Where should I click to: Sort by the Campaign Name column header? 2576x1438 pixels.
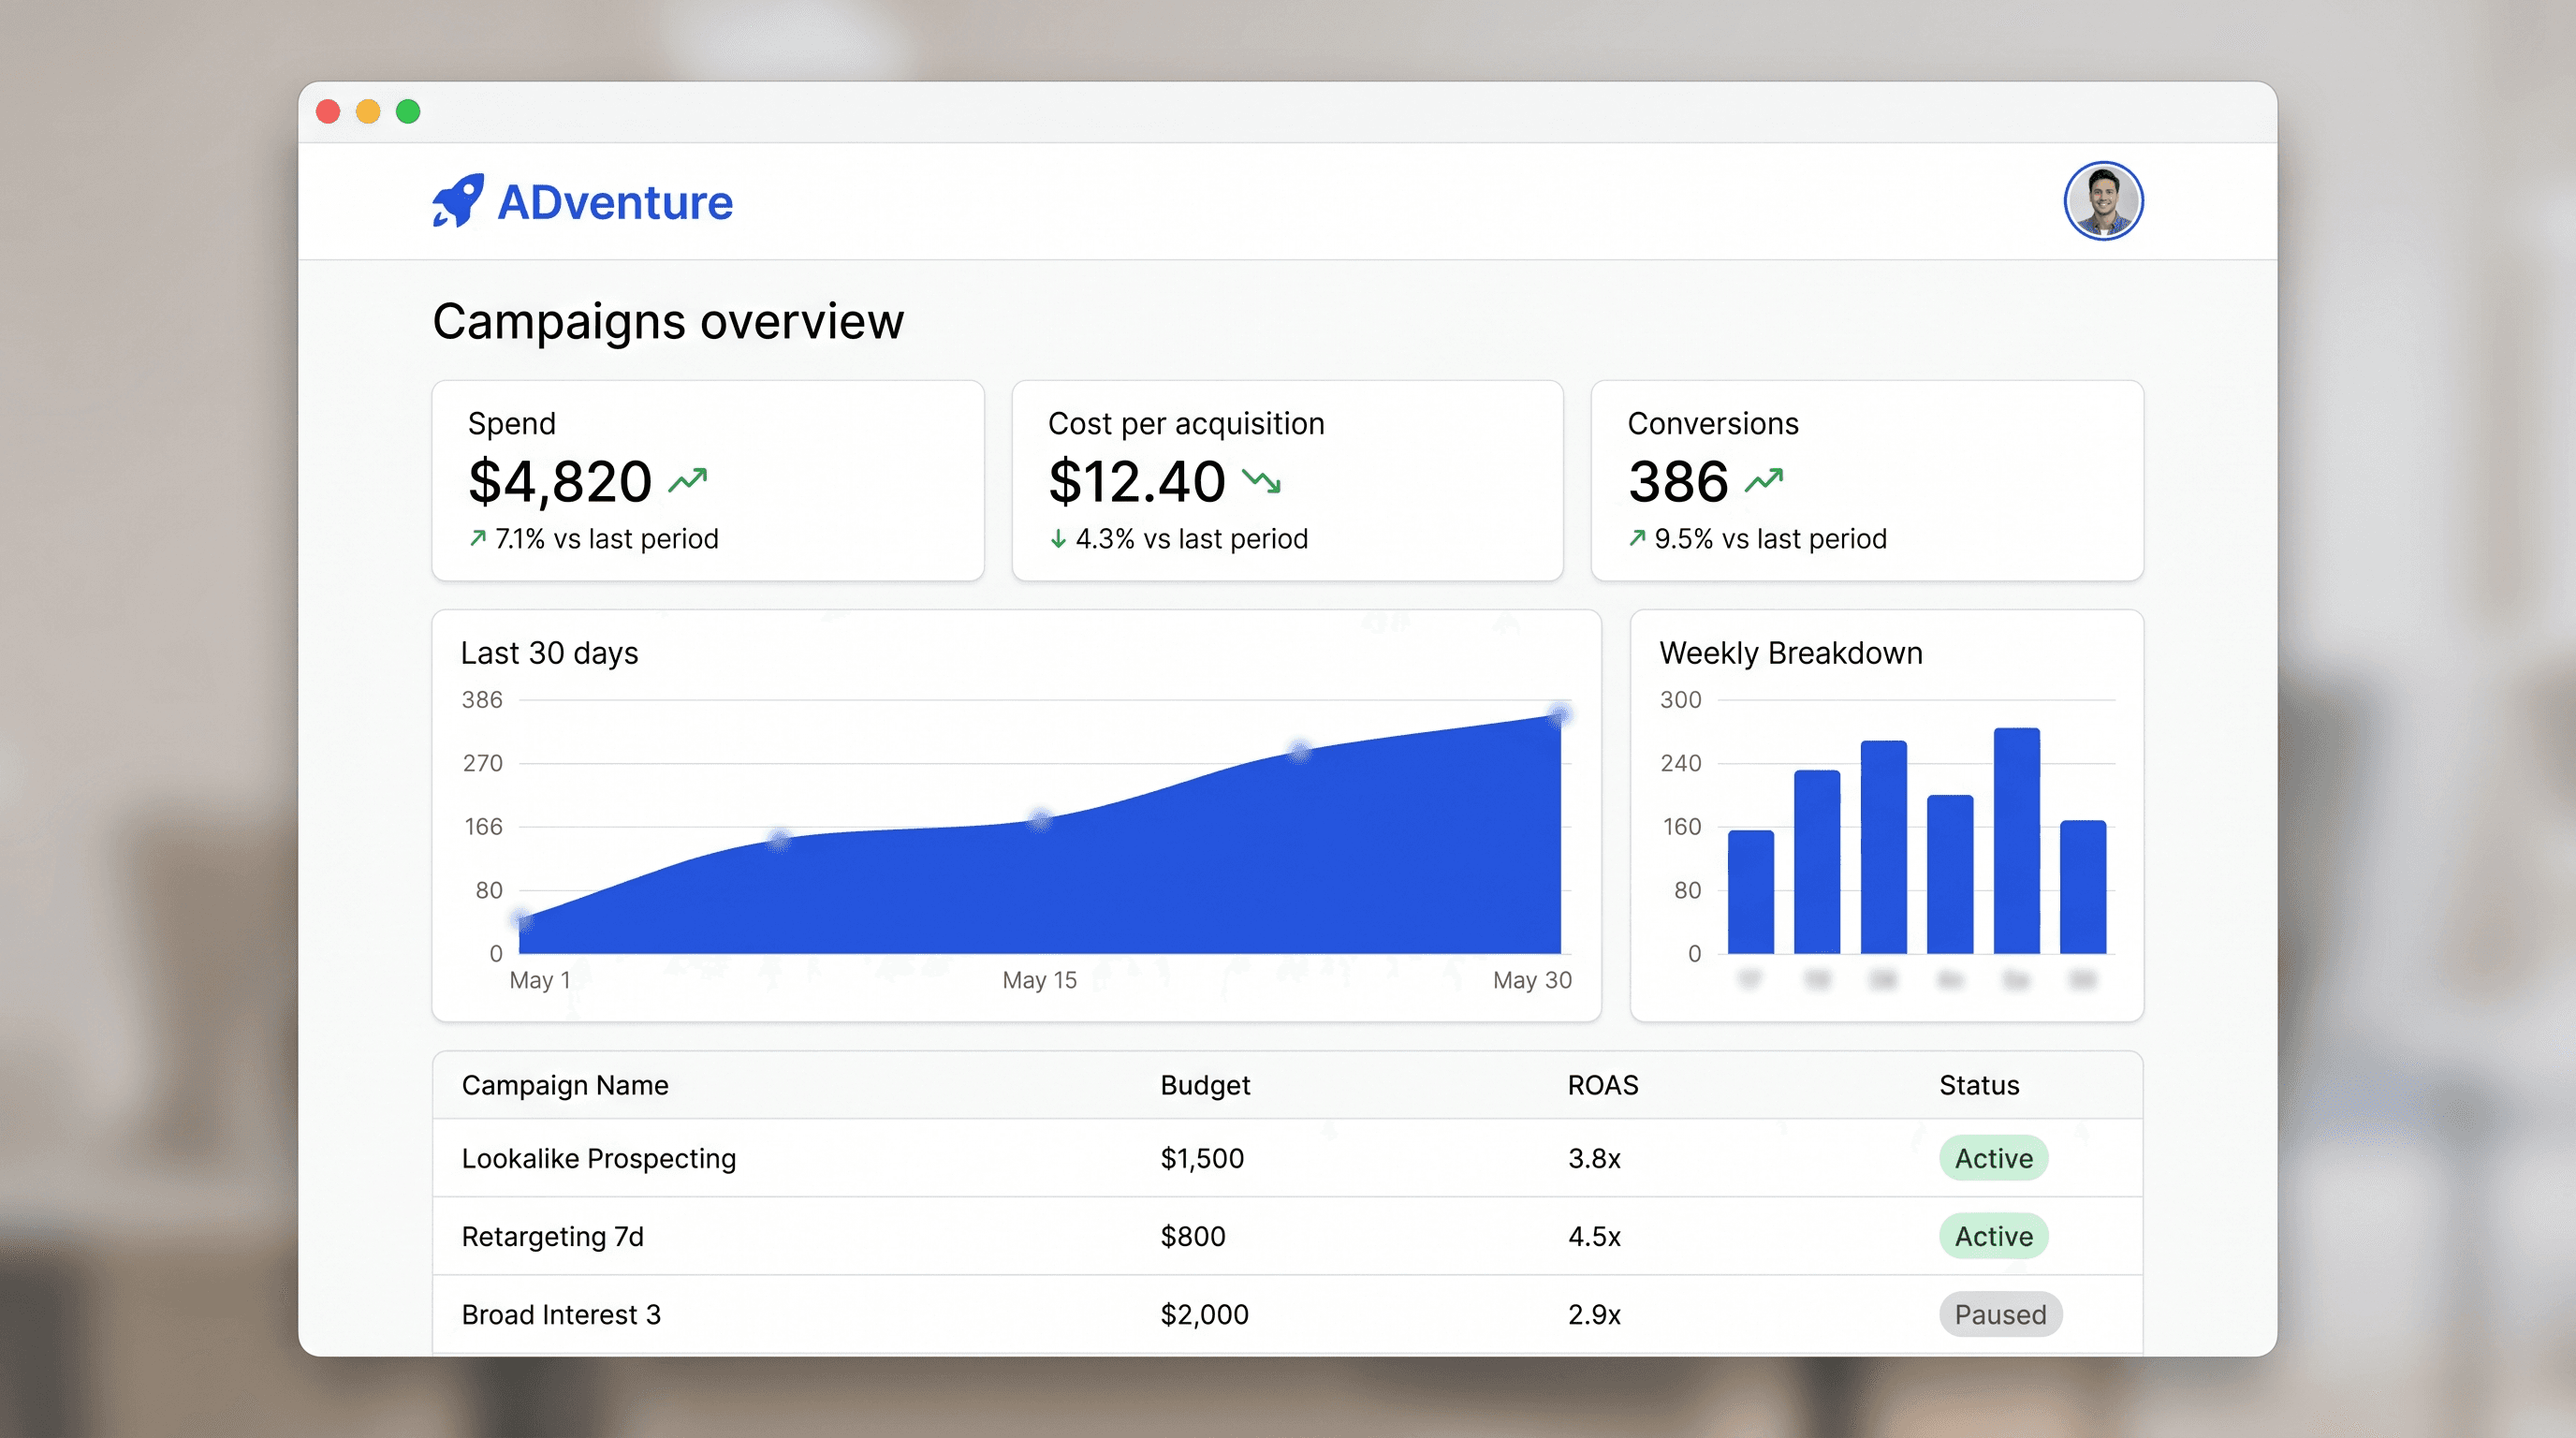565,1085
